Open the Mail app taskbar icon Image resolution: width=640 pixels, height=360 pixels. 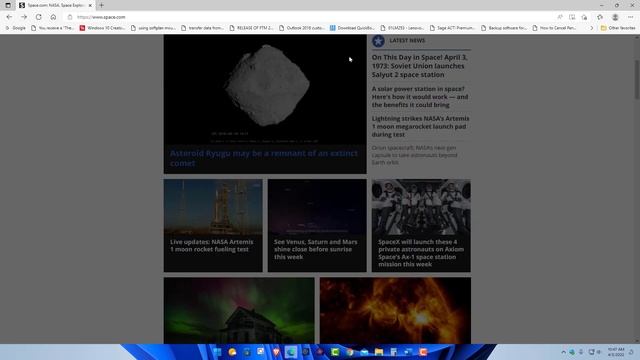[364, 352]
